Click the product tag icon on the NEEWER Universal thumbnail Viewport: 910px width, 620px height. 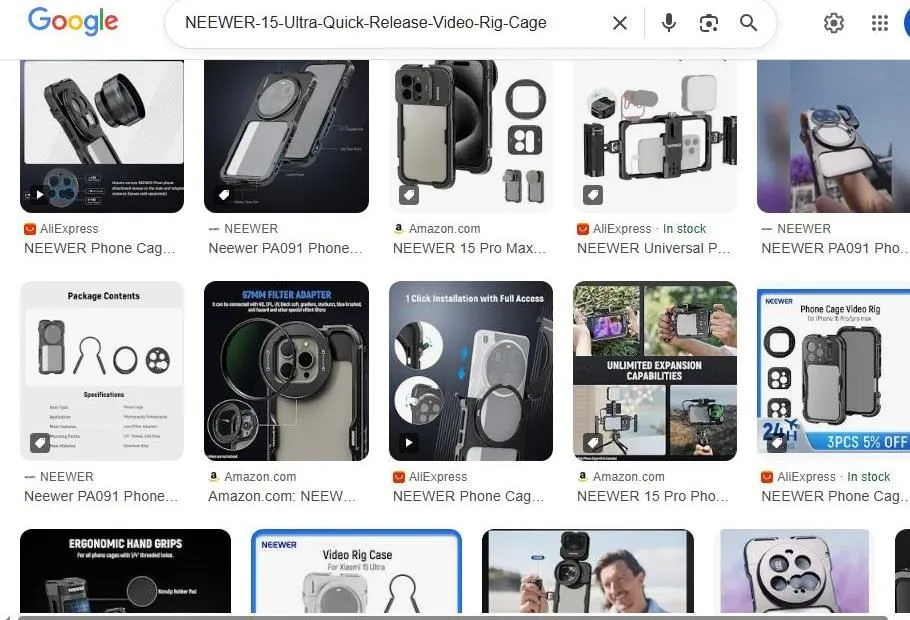point(593,194)
